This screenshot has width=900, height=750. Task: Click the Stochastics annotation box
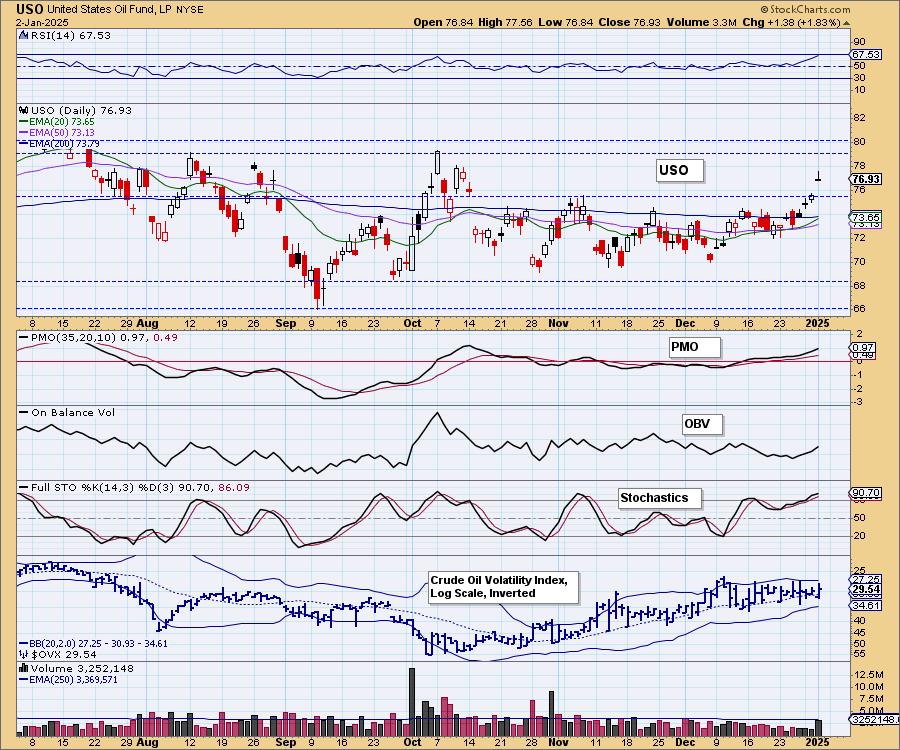tap(660, 498)
